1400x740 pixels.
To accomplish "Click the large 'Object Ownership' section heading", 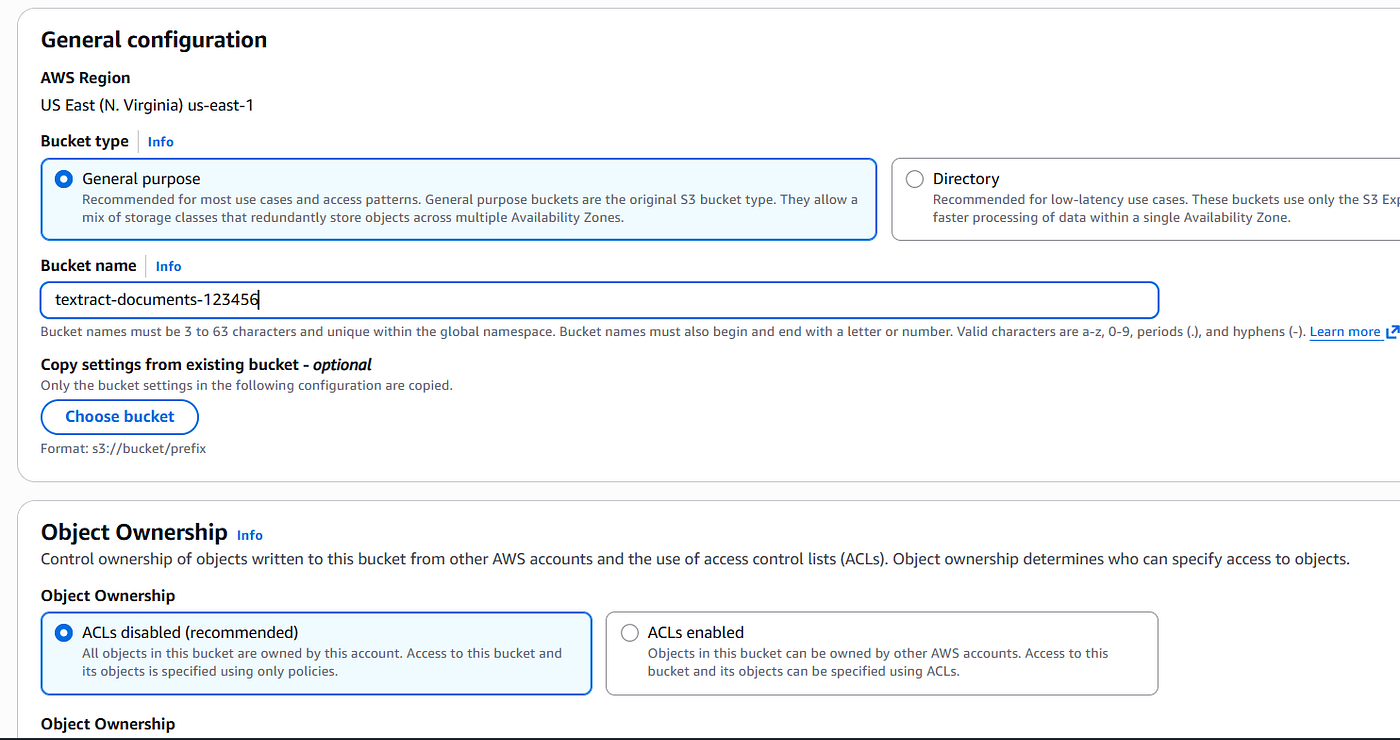I will pos(134,532).
